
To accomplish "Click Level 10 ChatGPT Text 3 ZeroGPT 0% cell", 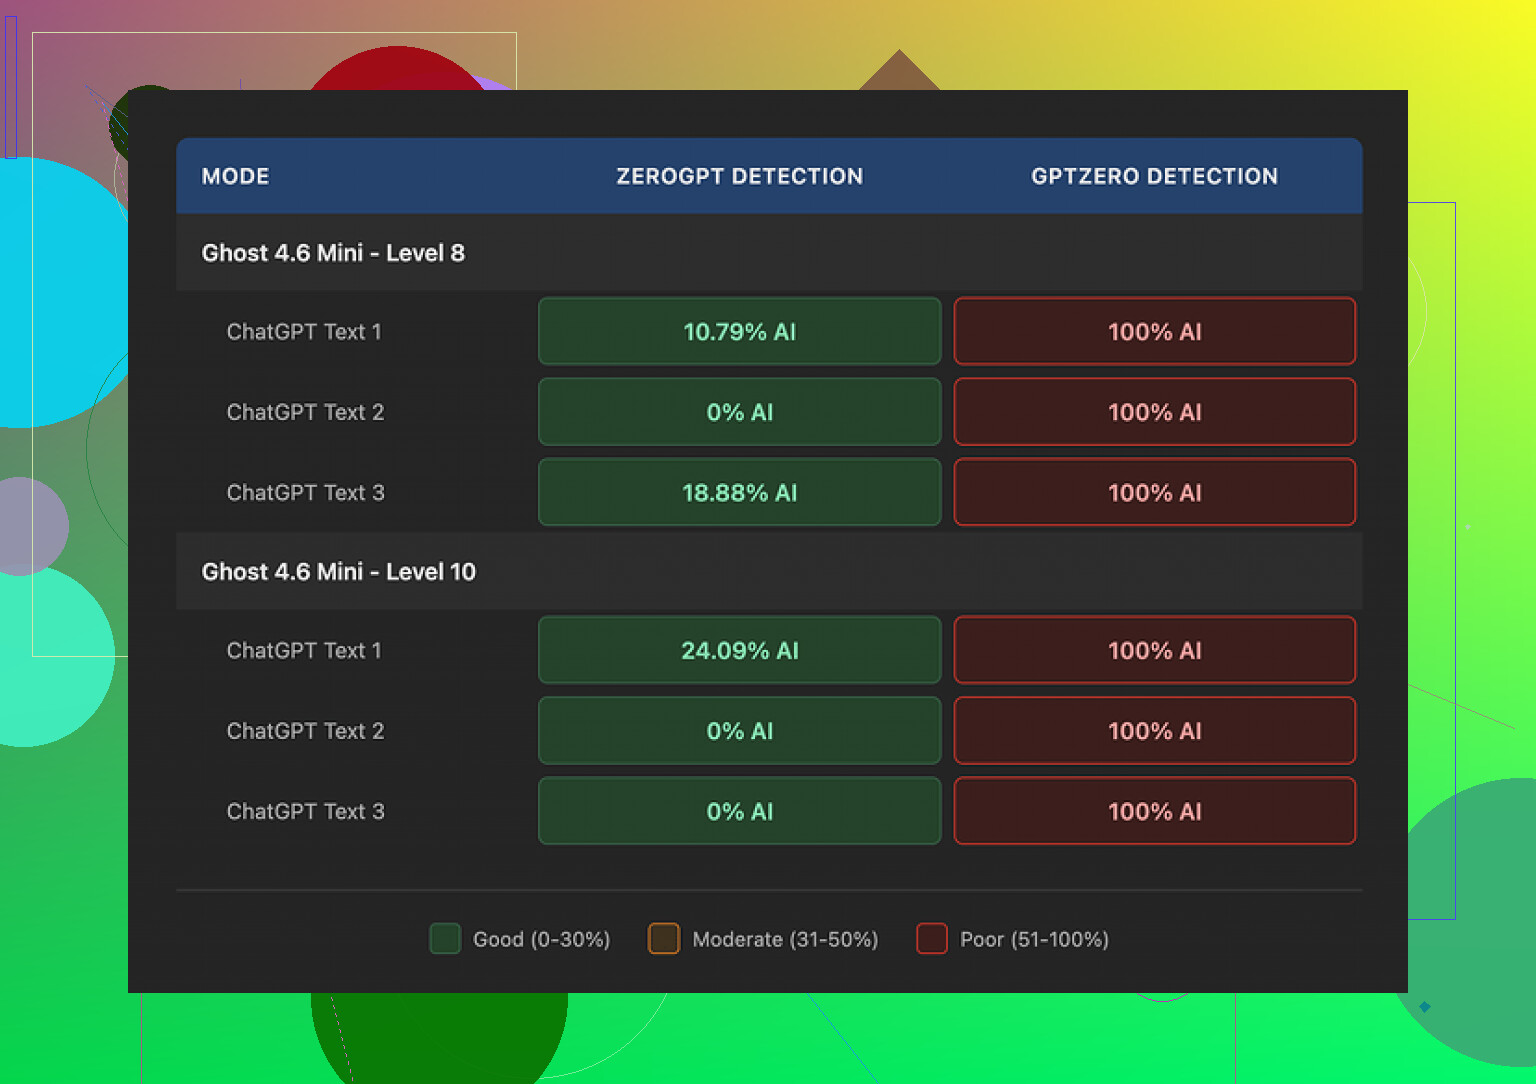I will tap(739, 812).
